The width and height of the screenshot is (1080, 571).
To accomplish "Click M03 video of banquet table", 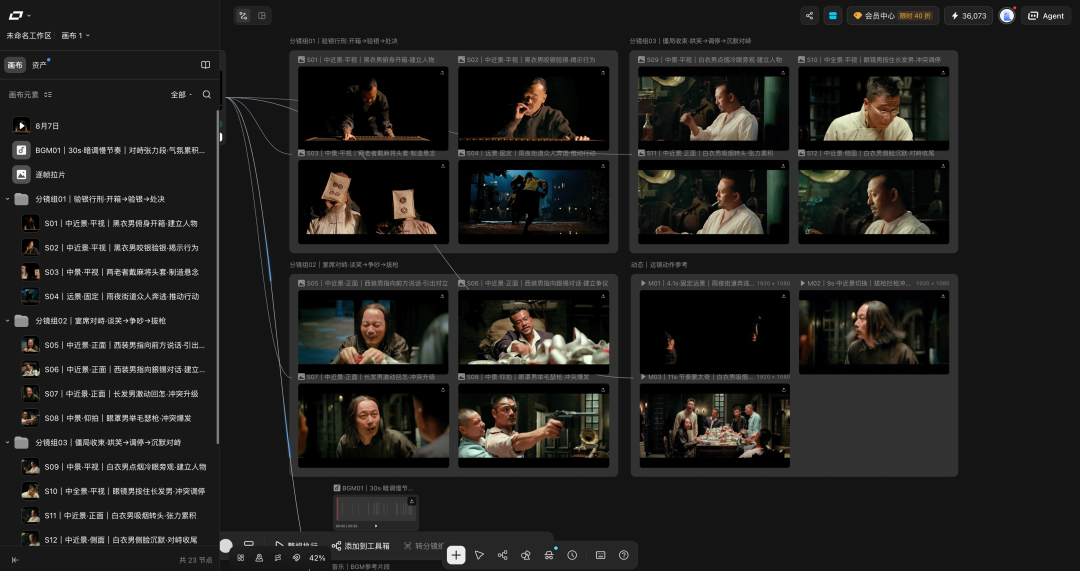I will click(714, 426).
